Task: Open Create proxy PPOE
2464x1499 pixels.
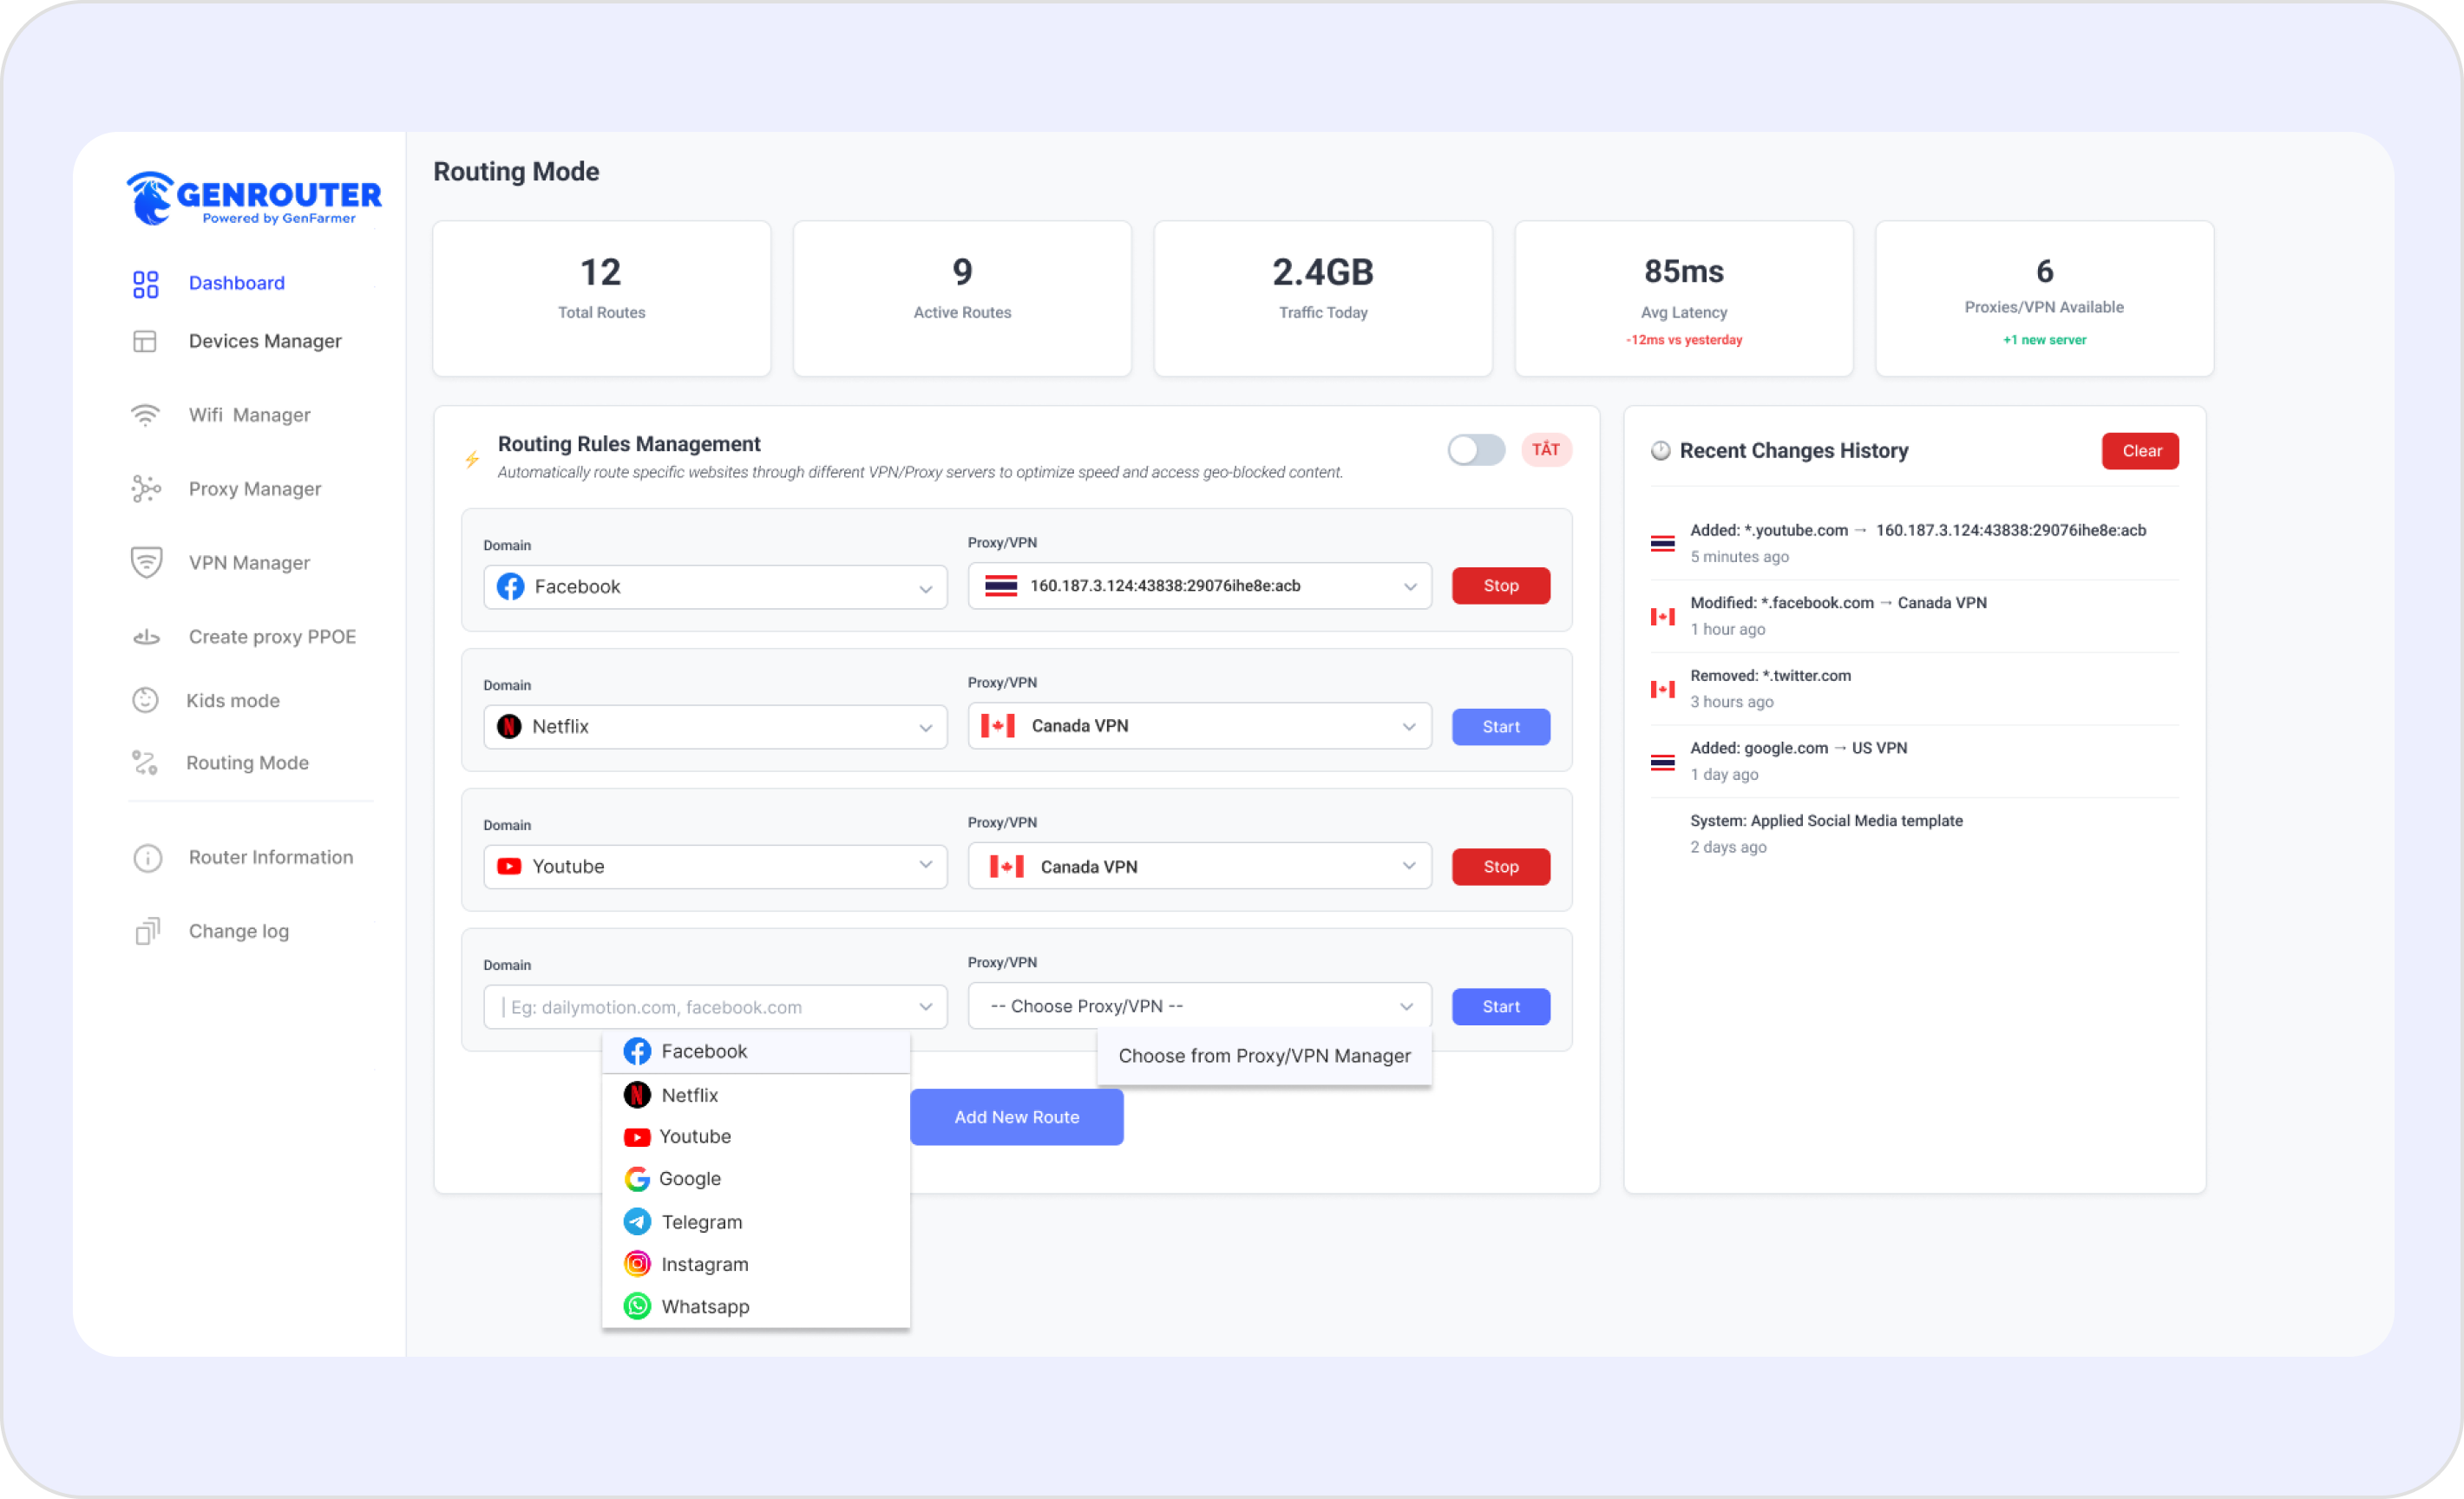Action: [271, 636]
